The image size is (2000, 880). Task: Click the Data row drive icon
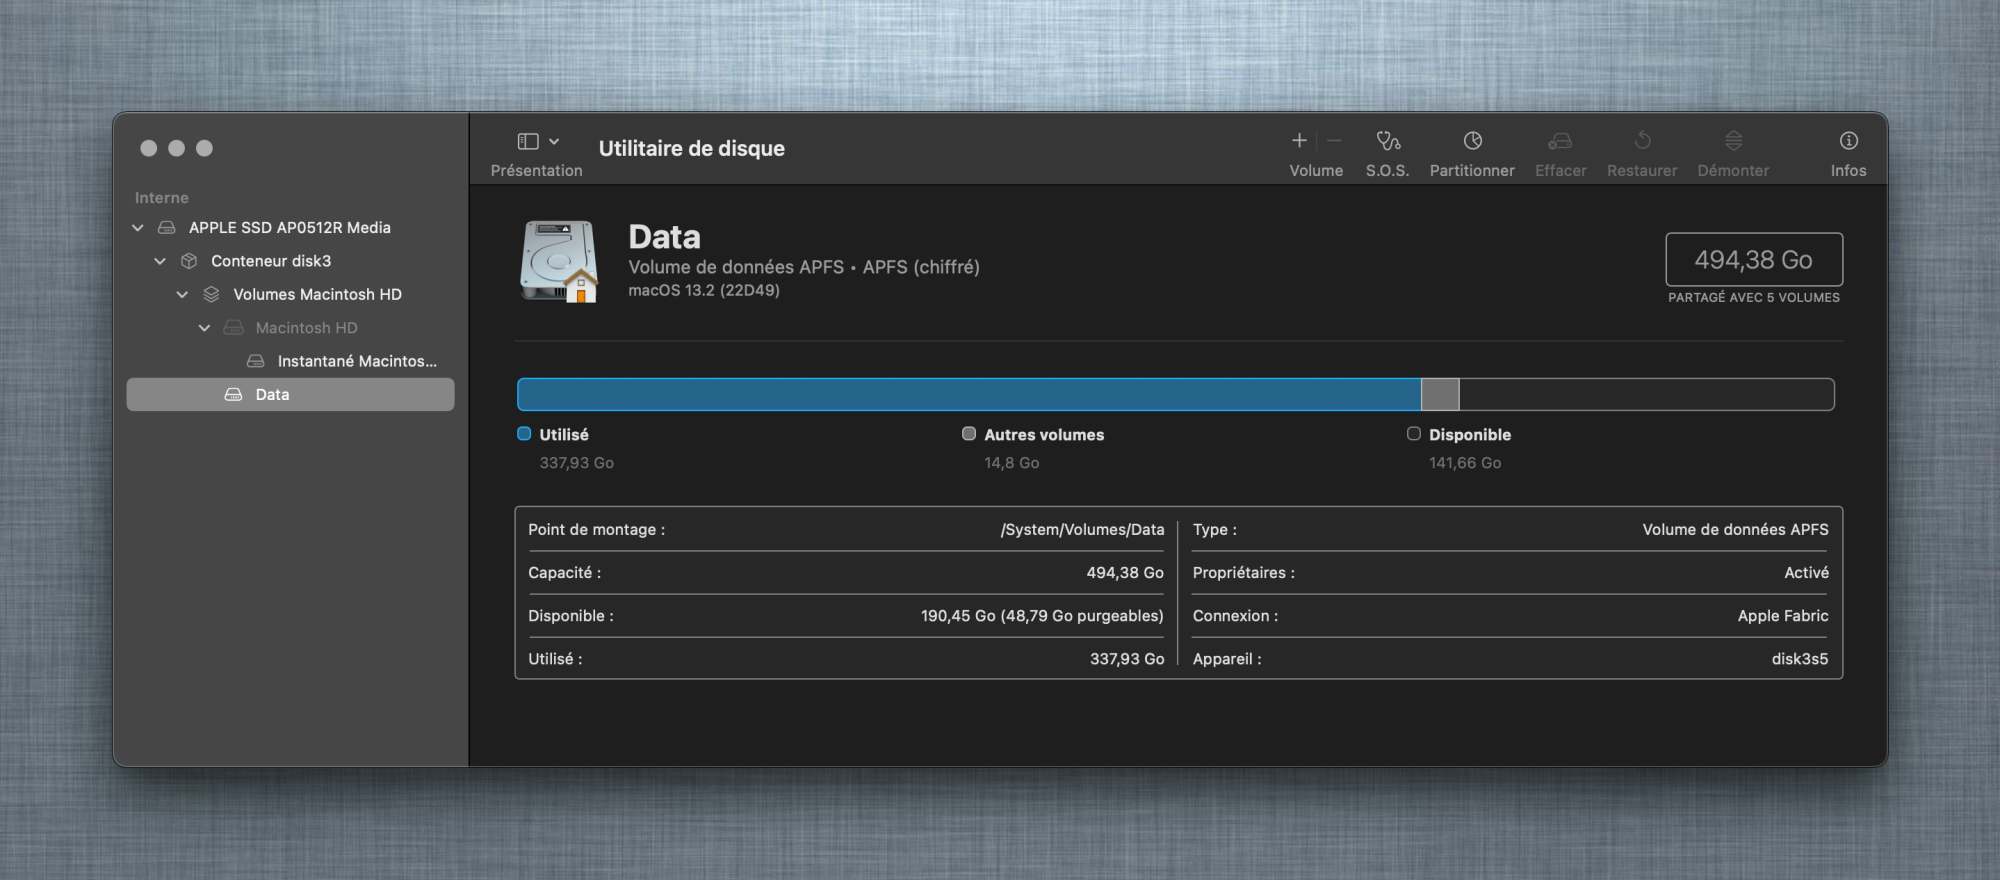click(x=233, y=395)
